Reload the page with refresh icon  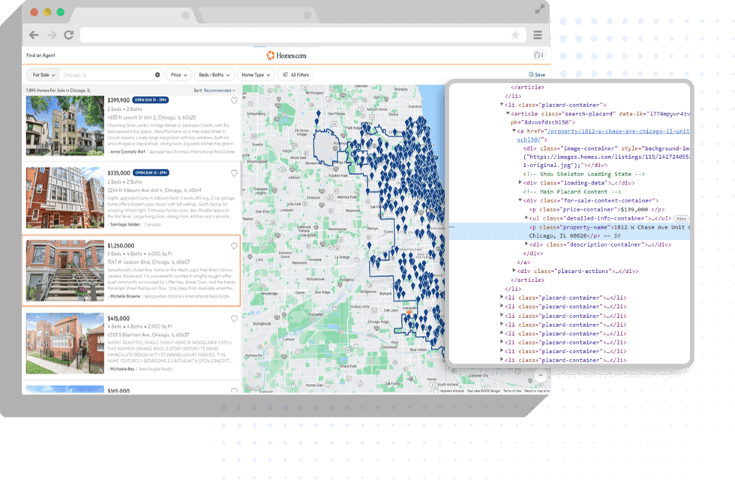tap(68, 34)
